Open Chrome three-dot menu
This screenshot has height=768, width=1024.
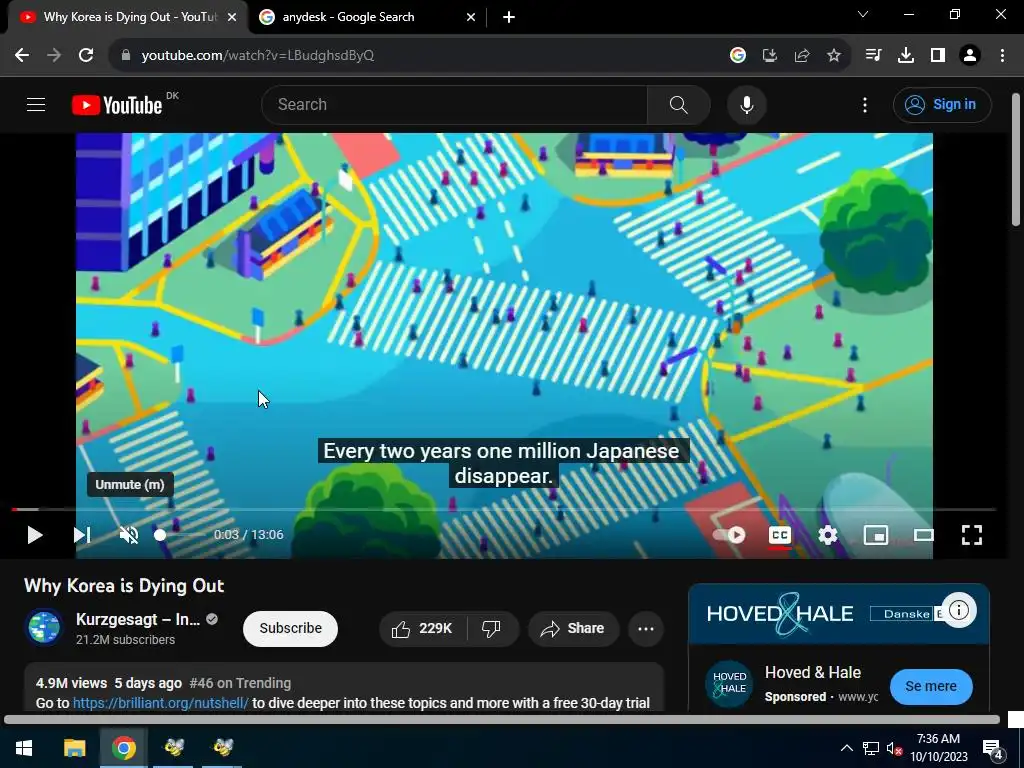[x=1002, y=56]
